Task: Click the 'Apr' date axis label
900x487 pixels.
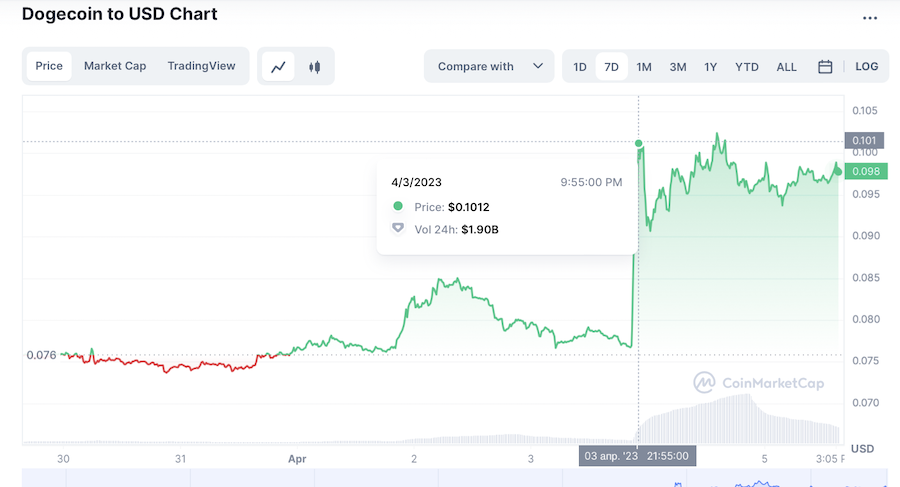Action: click(x=297, y=459)
